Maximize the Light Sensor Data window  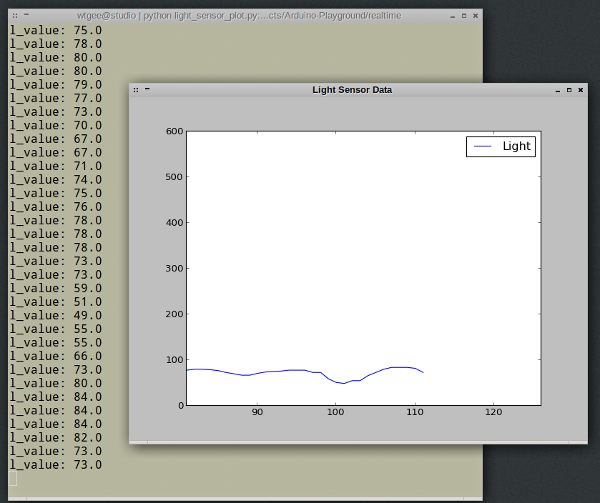(569, 90)
